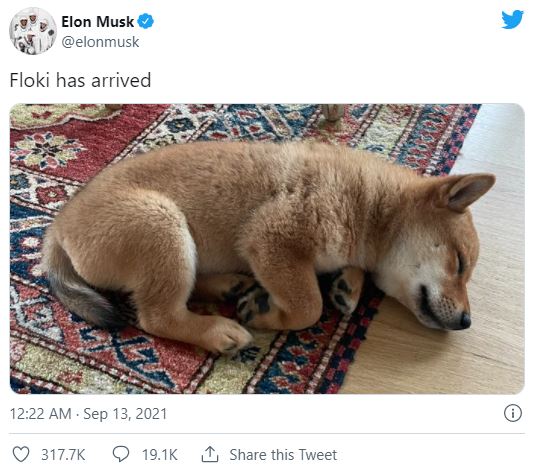Select the 'Share this Tweet' label
The width and height of the screenshot is (539, 471).
pos(283,454)
